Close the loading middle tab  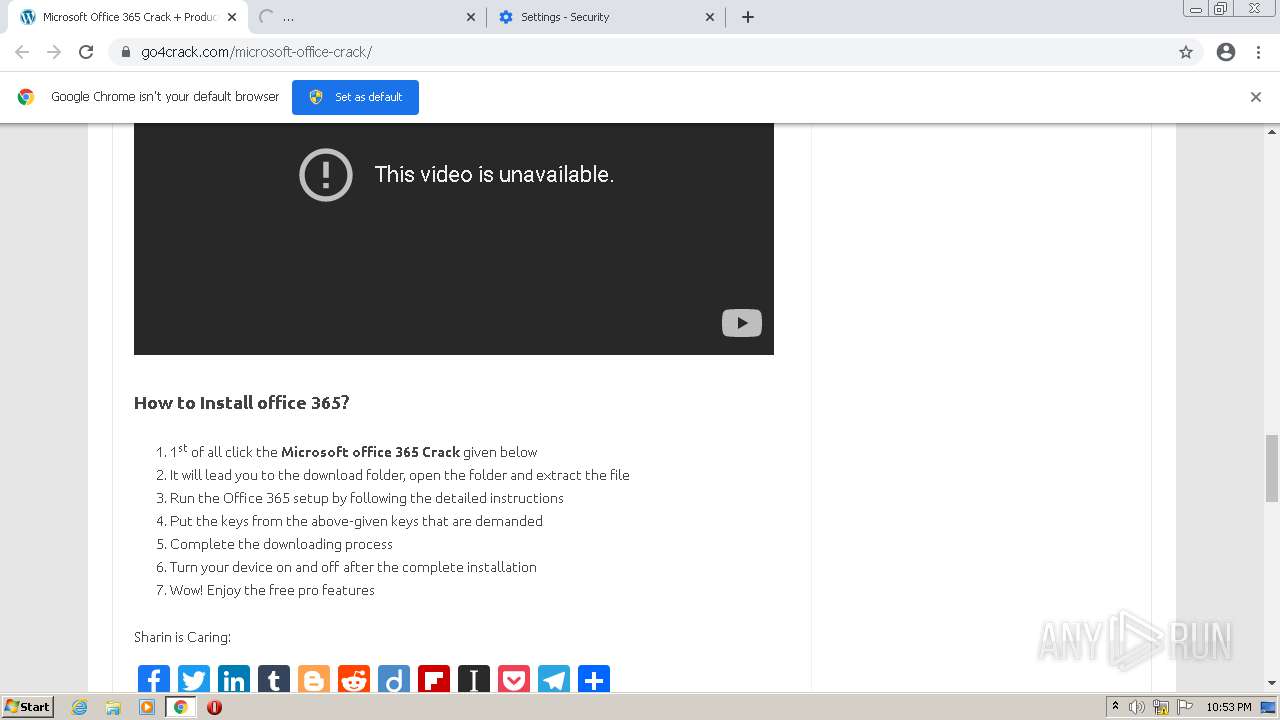[x=471, y=17]
